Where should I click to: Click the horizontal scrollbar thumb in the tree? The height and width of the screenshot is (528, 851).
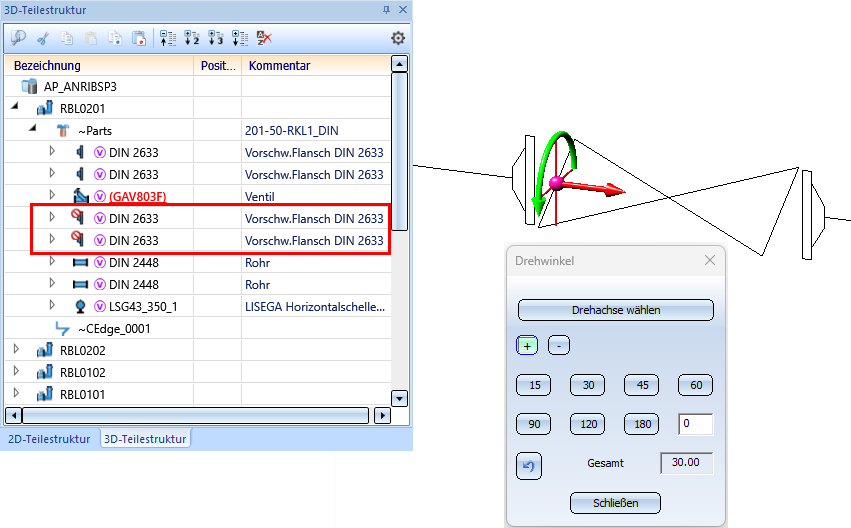coord(195,416)
